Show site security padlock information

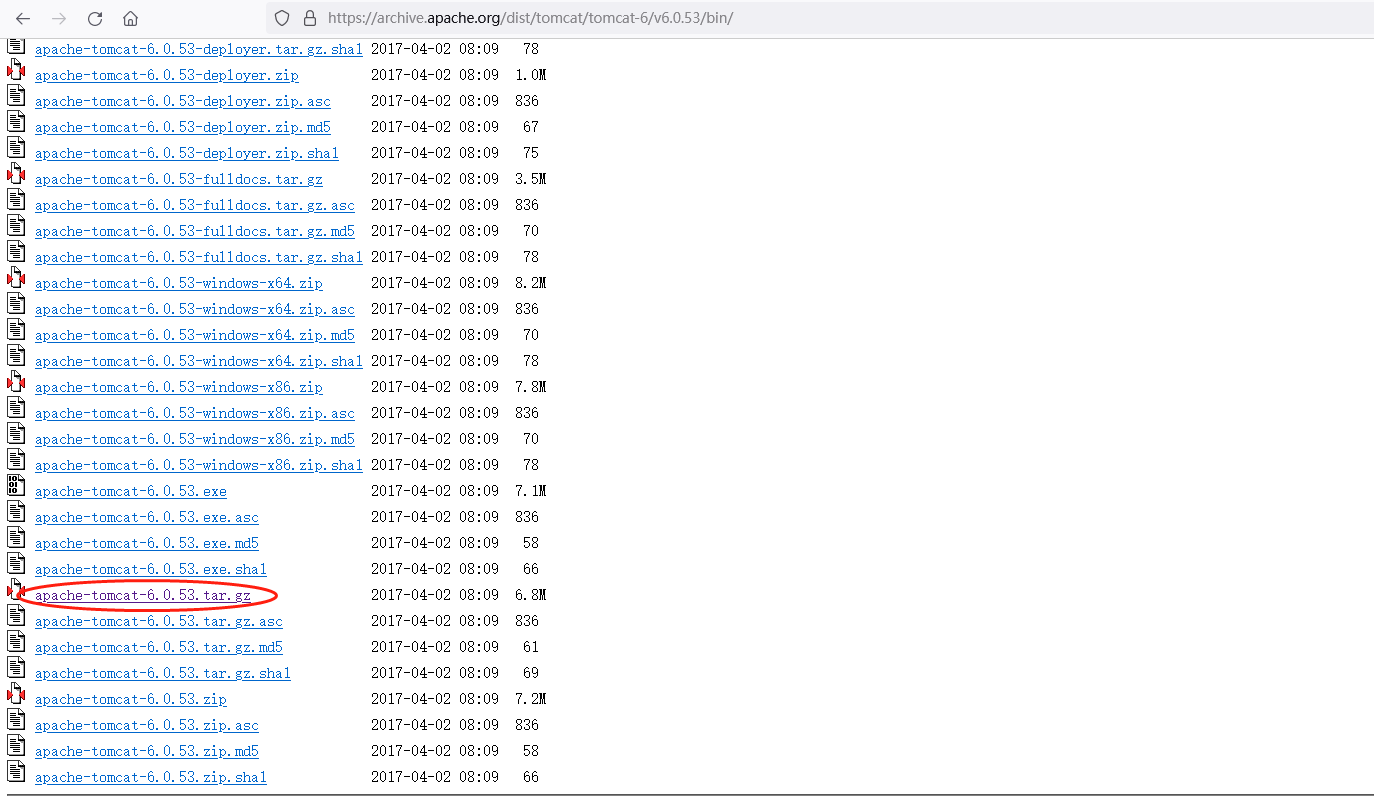(309, 18)
